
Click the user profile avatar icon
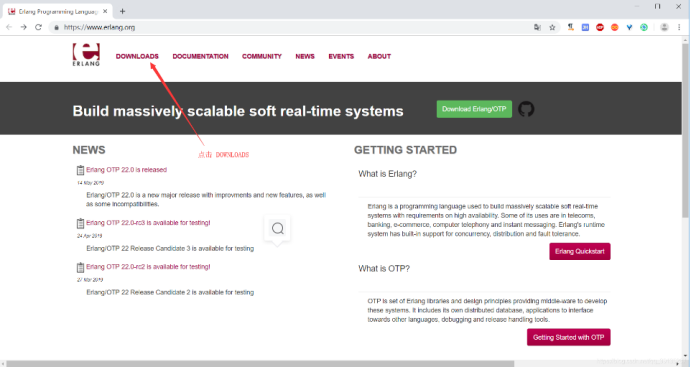tap(664, 27)
